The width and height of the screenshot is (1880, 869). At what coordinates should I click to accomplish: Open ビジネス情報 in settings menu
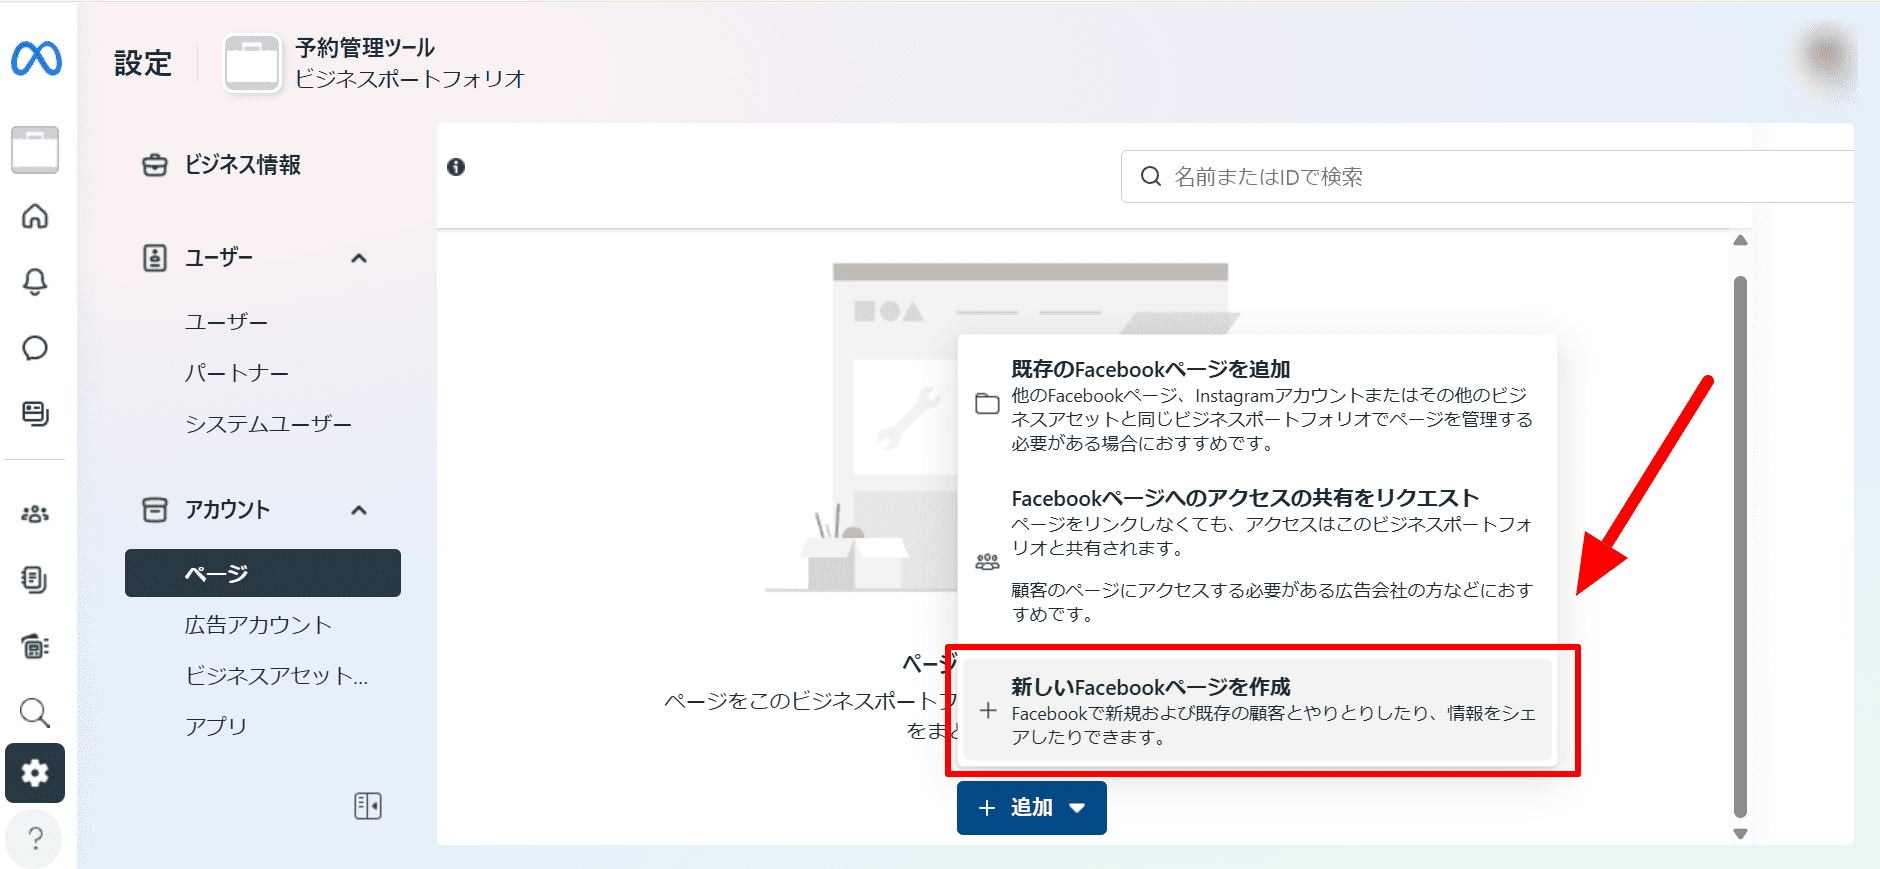point(242,165)
